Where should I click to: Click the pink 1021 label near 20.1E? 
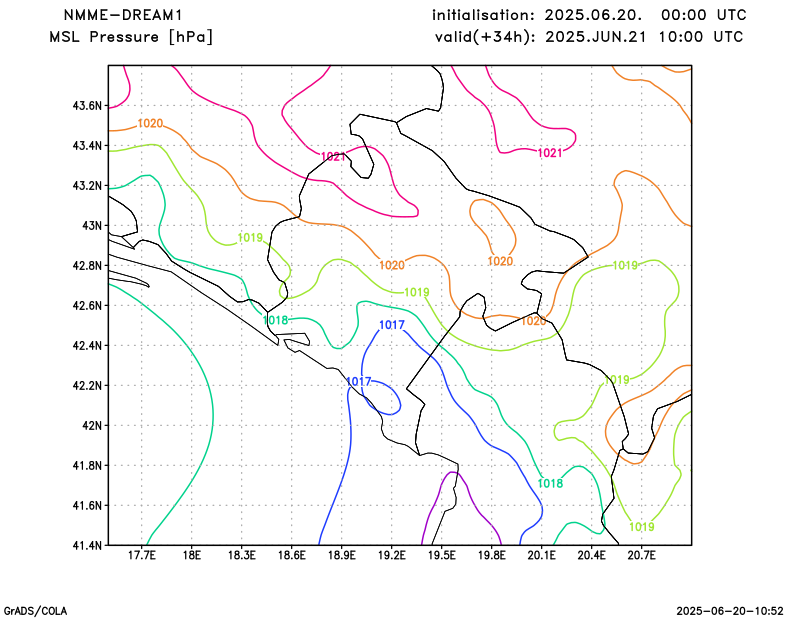[550, 153]
